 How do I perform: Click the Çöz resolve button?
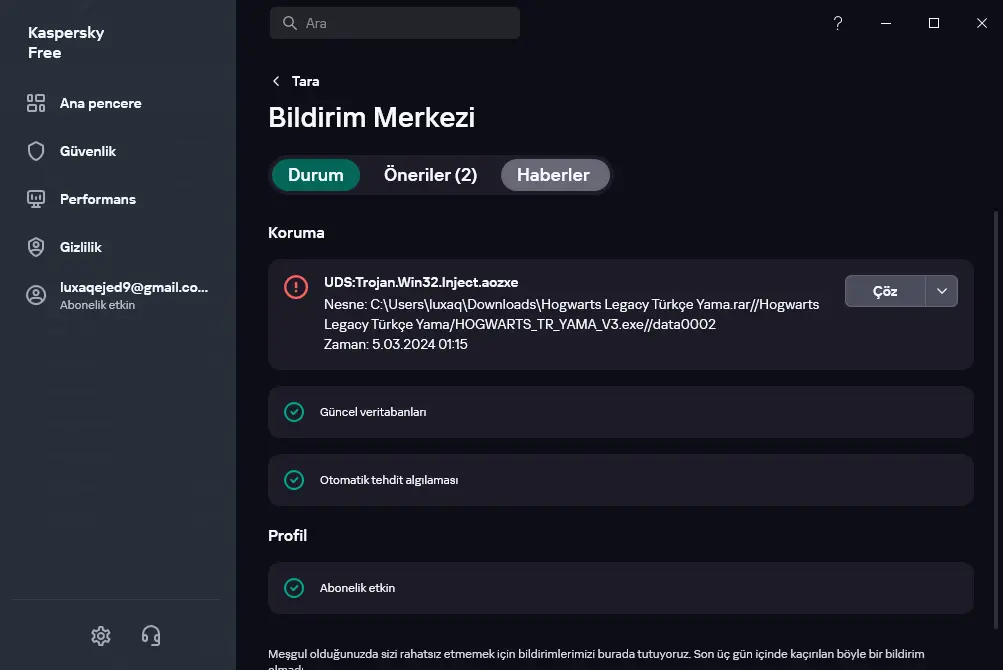[x=885, y=291]
